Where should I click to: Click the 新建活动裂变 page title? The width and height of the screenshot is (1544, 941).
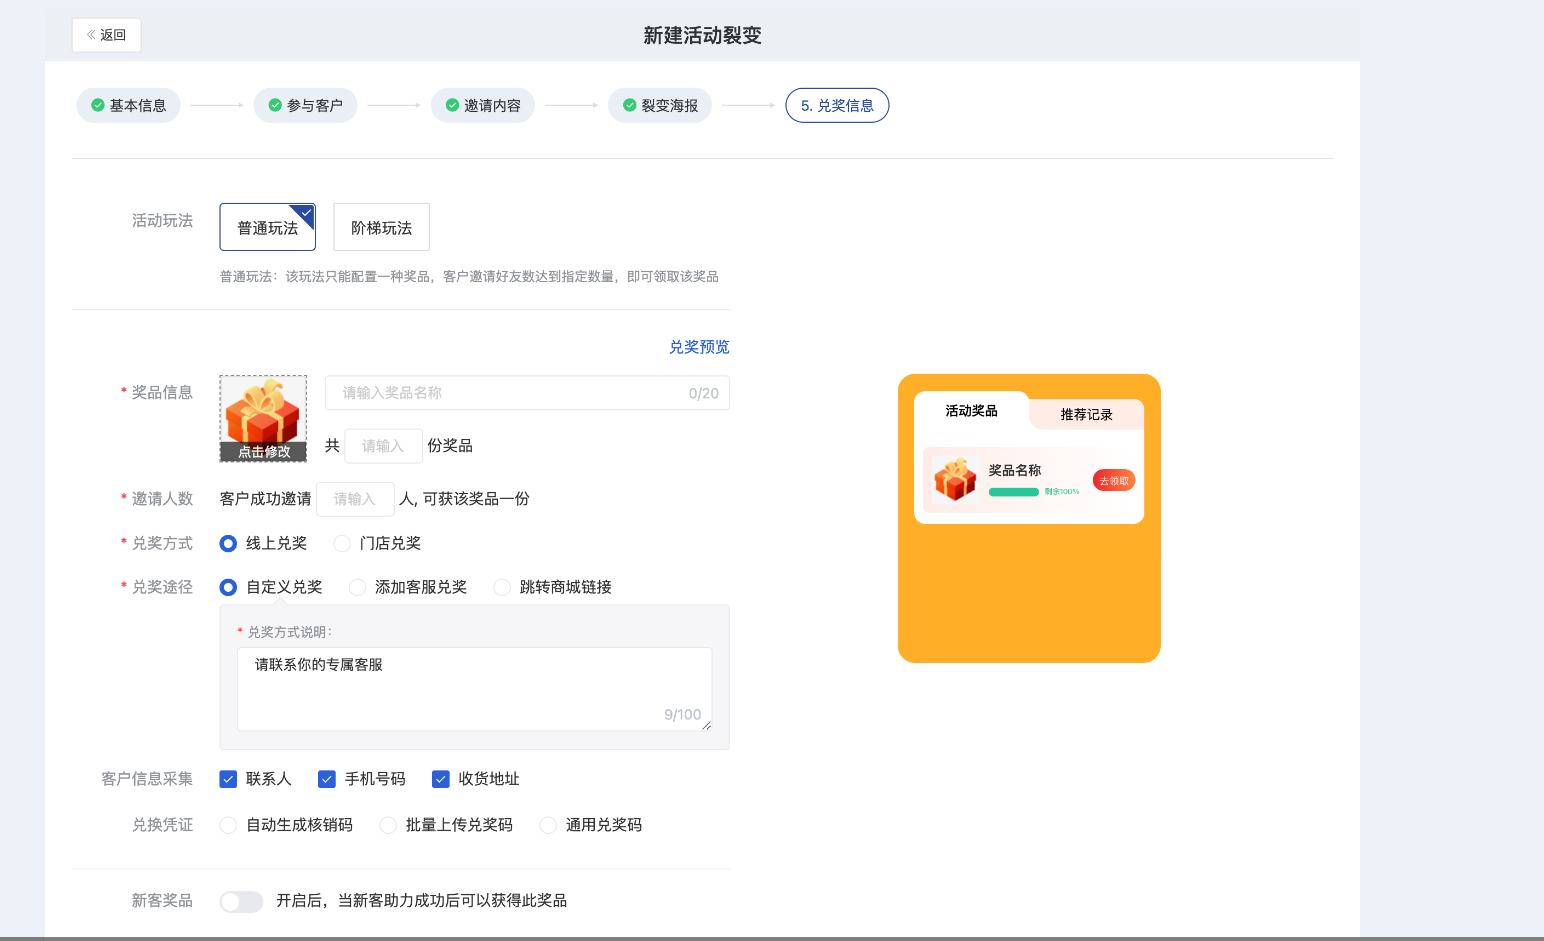coord(702,36)
